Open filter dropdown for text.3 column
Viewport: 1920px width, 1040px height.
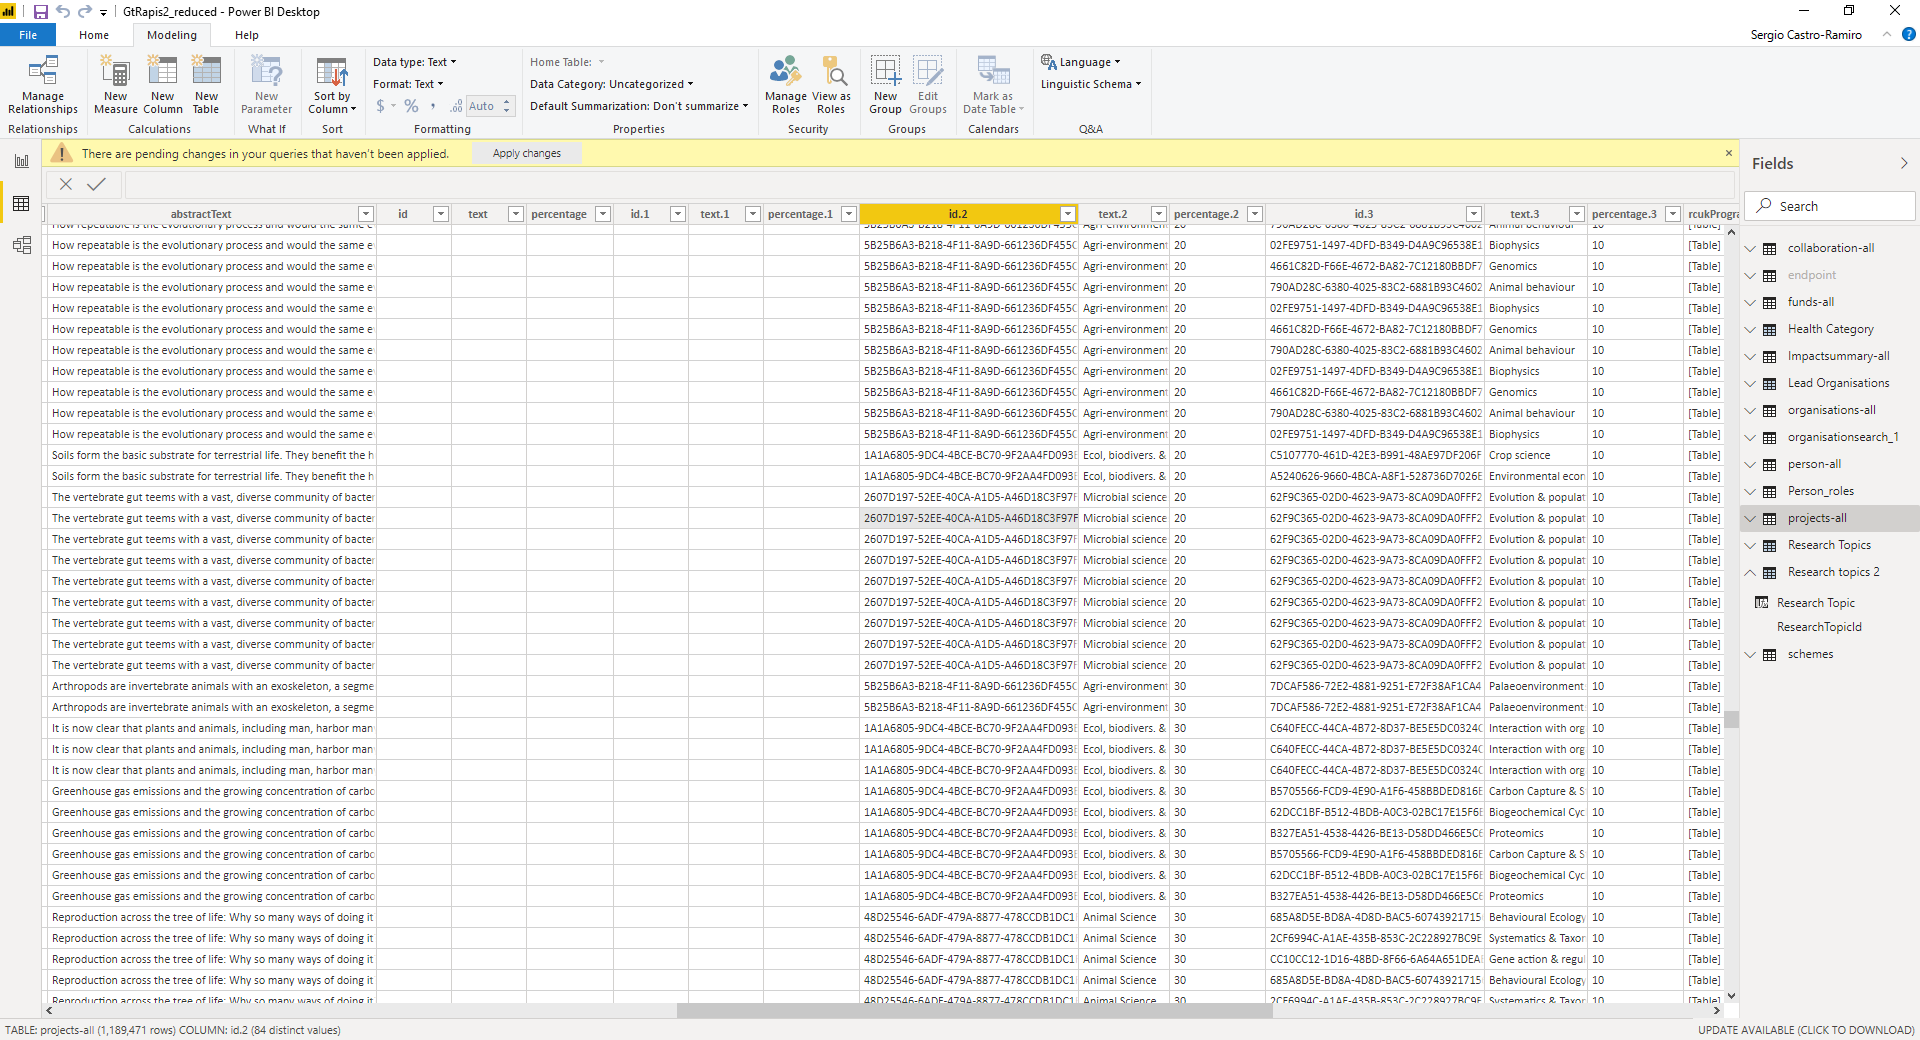[1577, 214]
